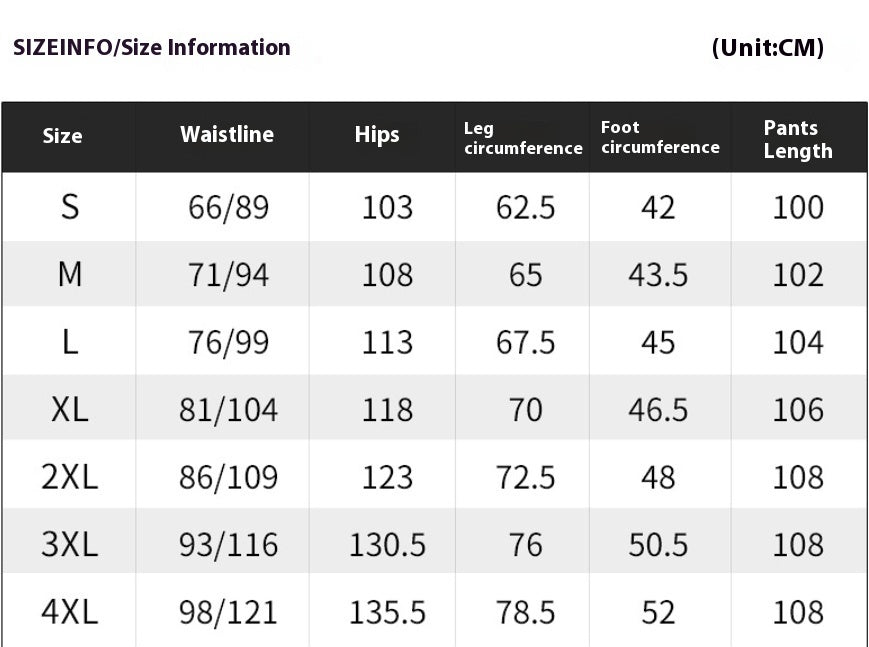The image size is (869, 647).
Task: Choose the 4XL size row label
Action: (69, 612)
